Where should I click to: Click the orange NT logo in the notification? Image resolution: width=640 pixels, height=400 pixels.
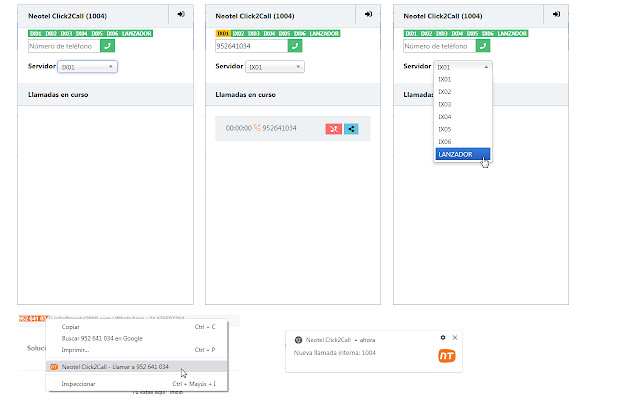click(x=447, y=356)
